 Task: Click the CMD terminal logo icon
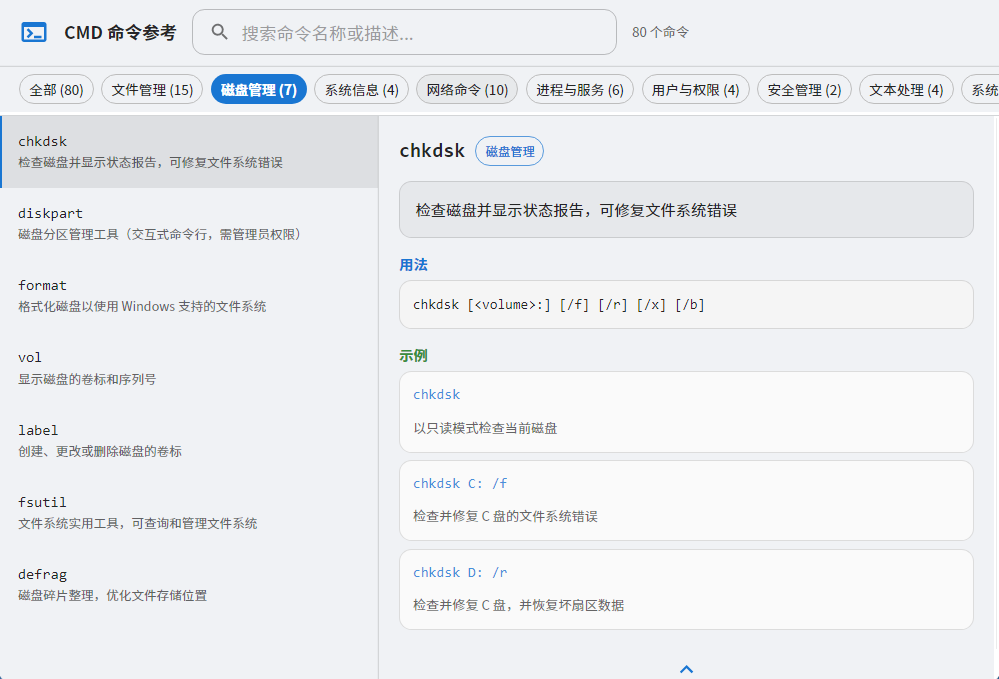pyautogui.click(x=34, y=32)
